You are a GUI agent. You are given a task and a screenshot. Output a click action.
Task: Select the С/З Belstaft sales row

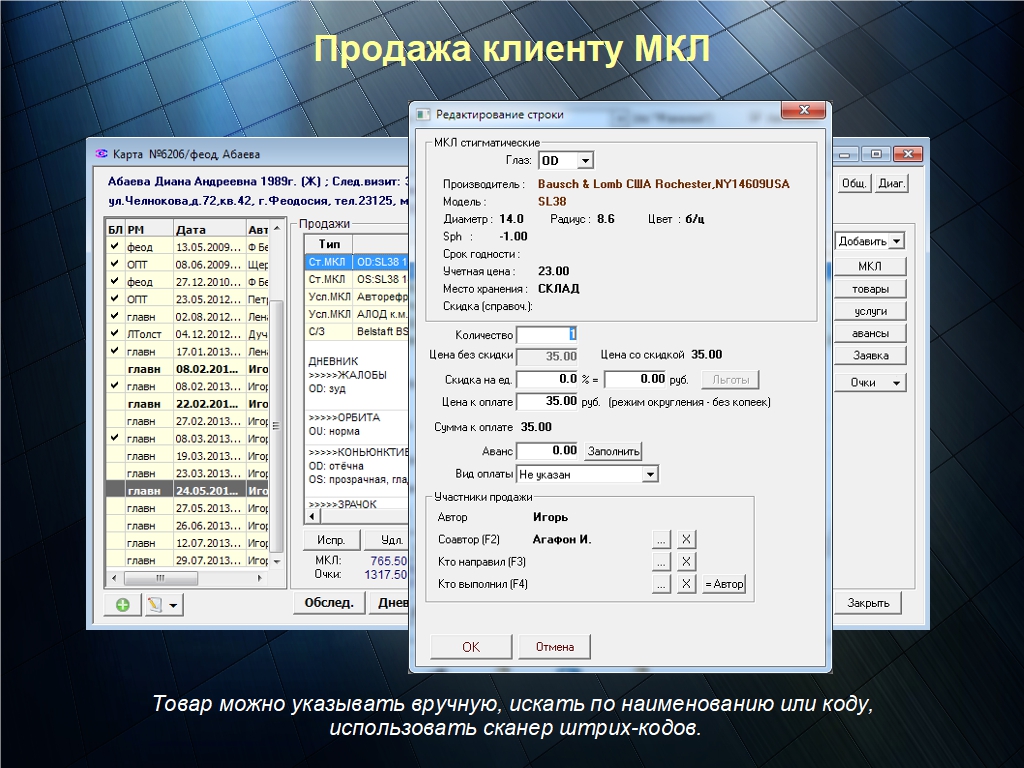355,331
